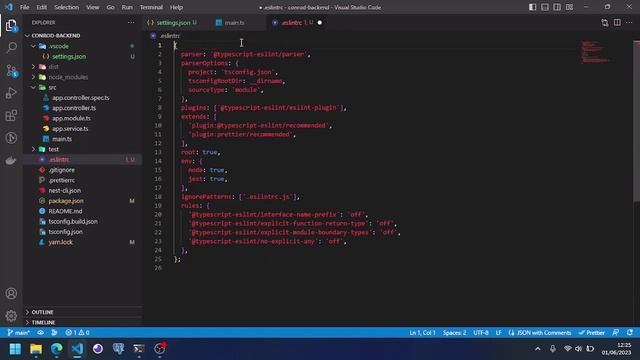Open app.module.ts file
This screenshot has width=640, height=360.
(83, 118)
